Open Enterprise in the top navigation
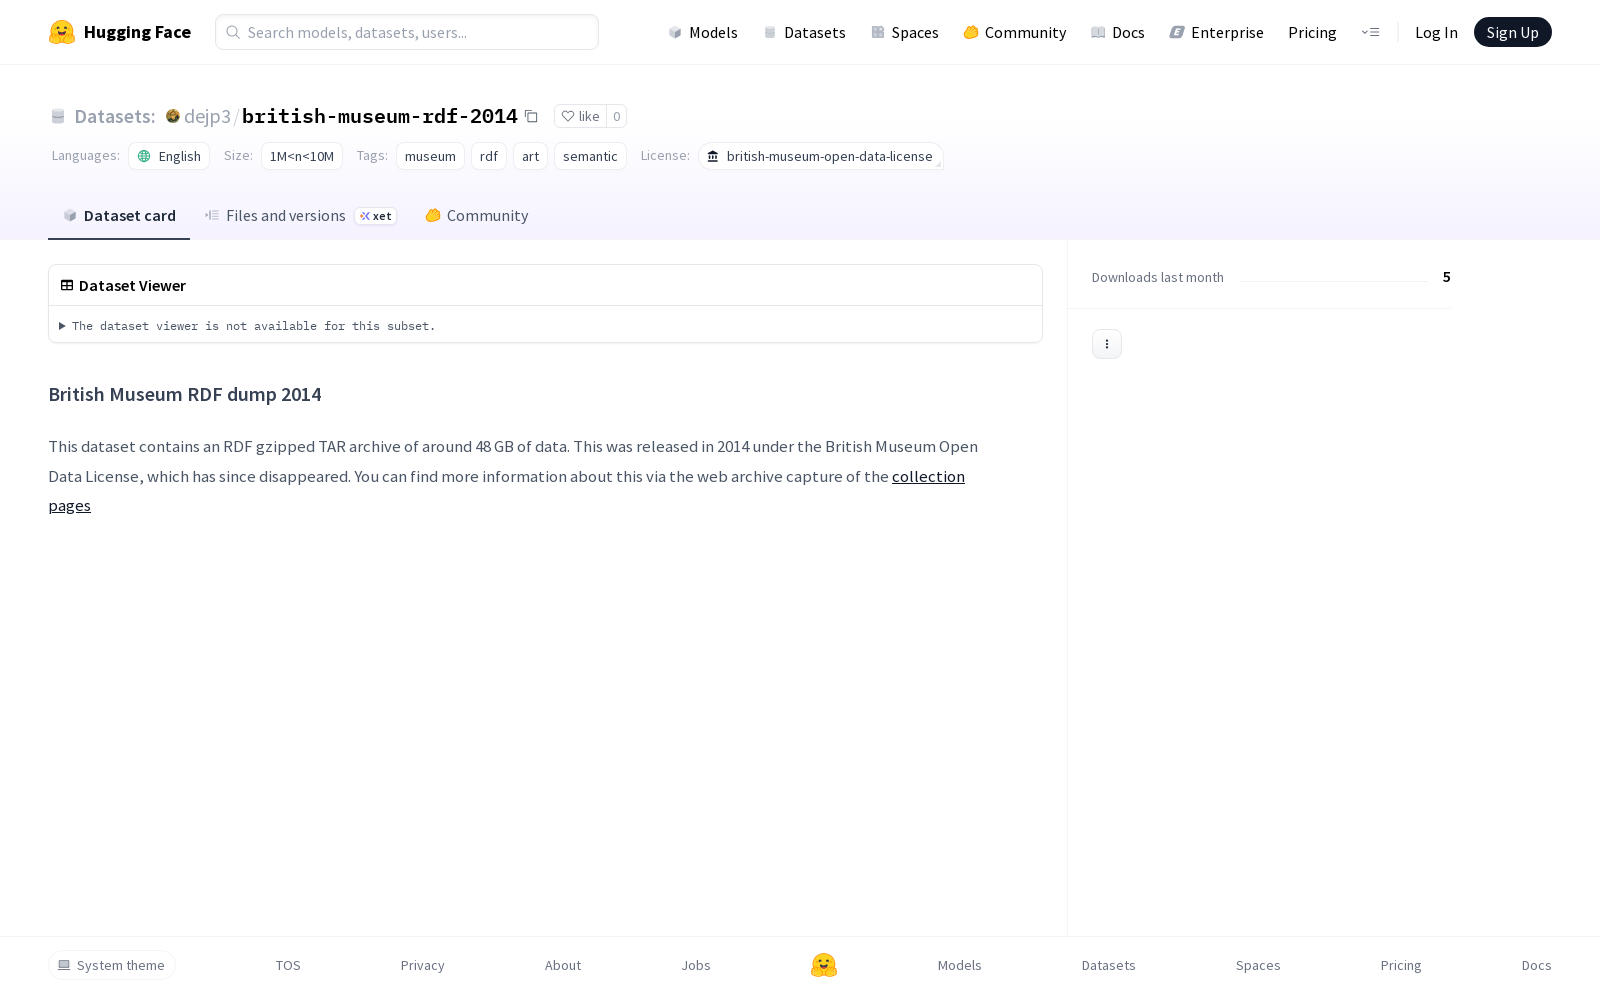1600x1000 pixels. (1217, 32)
